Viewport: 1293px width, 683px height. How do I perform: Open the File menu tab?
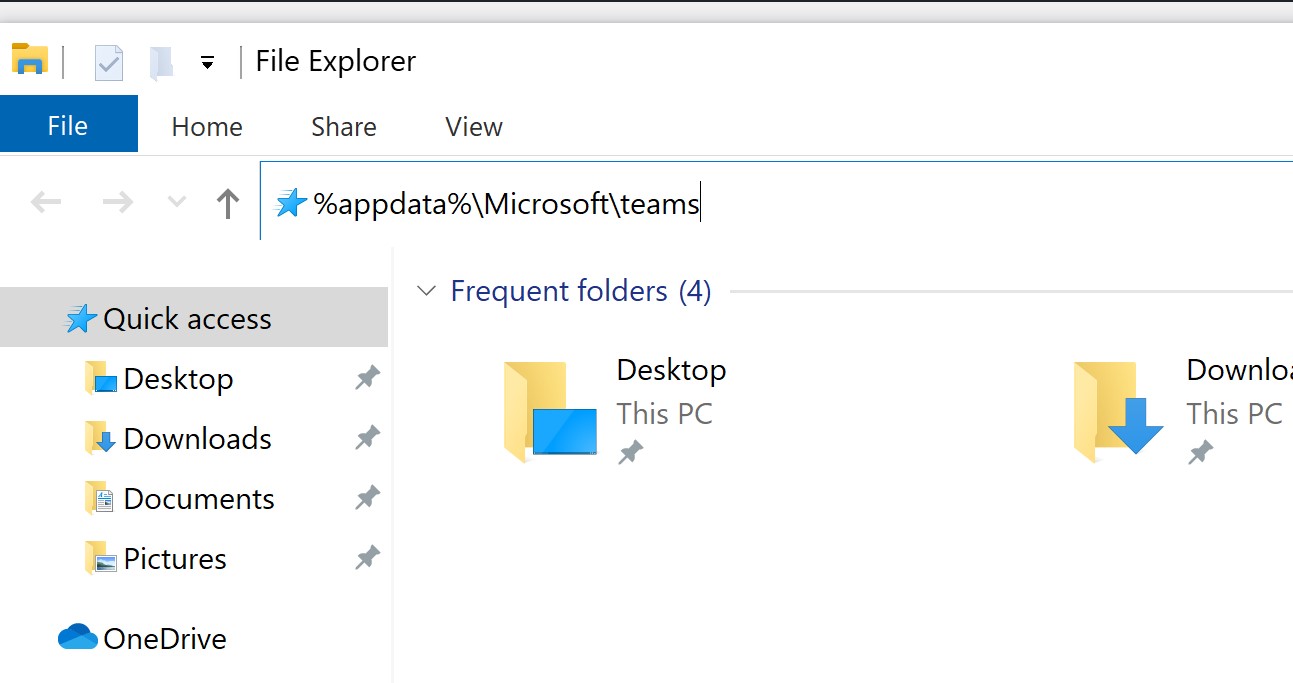click(x=68, y=126)
